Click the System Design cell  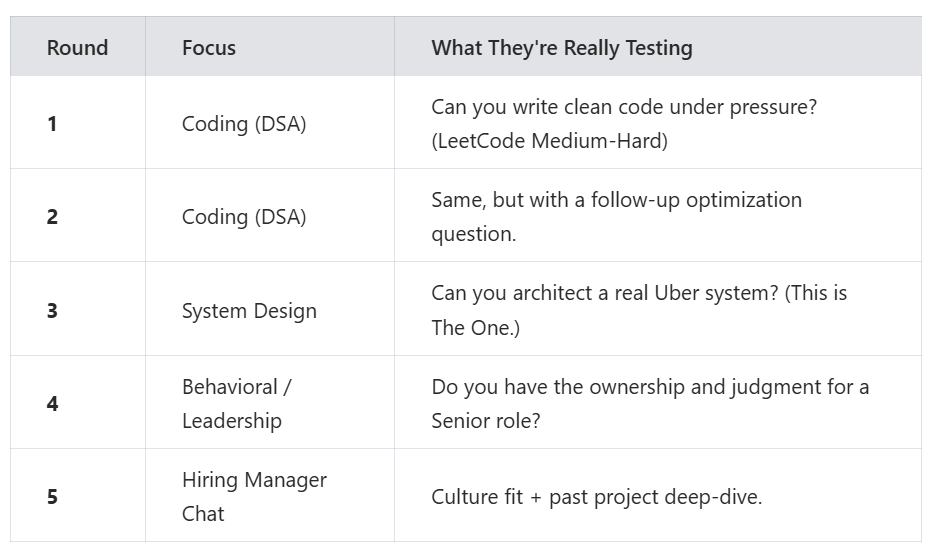pyautogui.click(x=249, y=311)
